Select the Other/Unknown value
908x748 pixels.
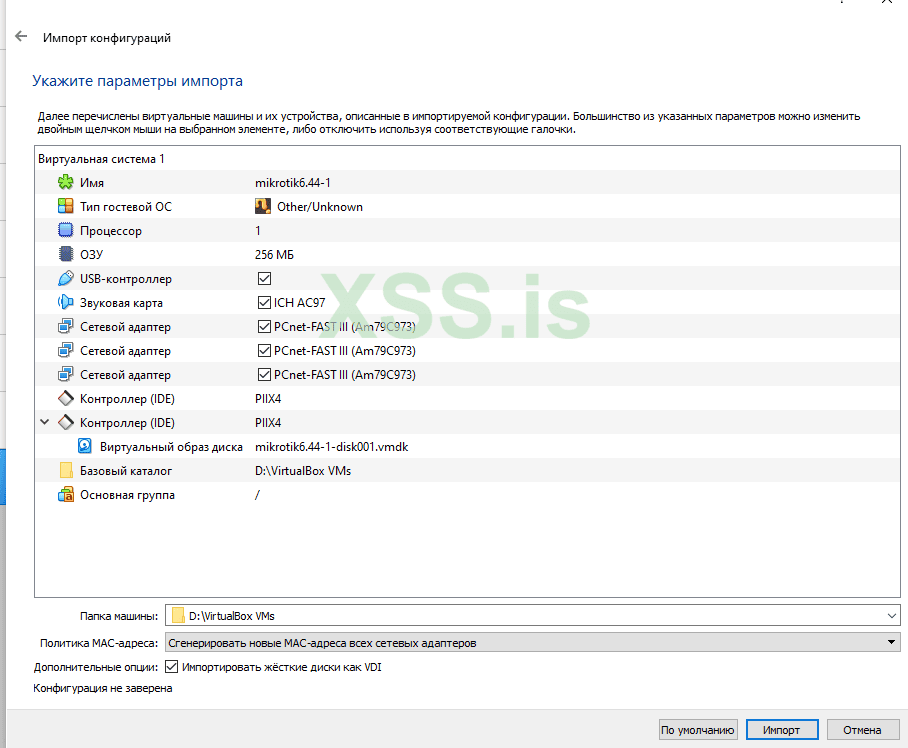point(320,207)
